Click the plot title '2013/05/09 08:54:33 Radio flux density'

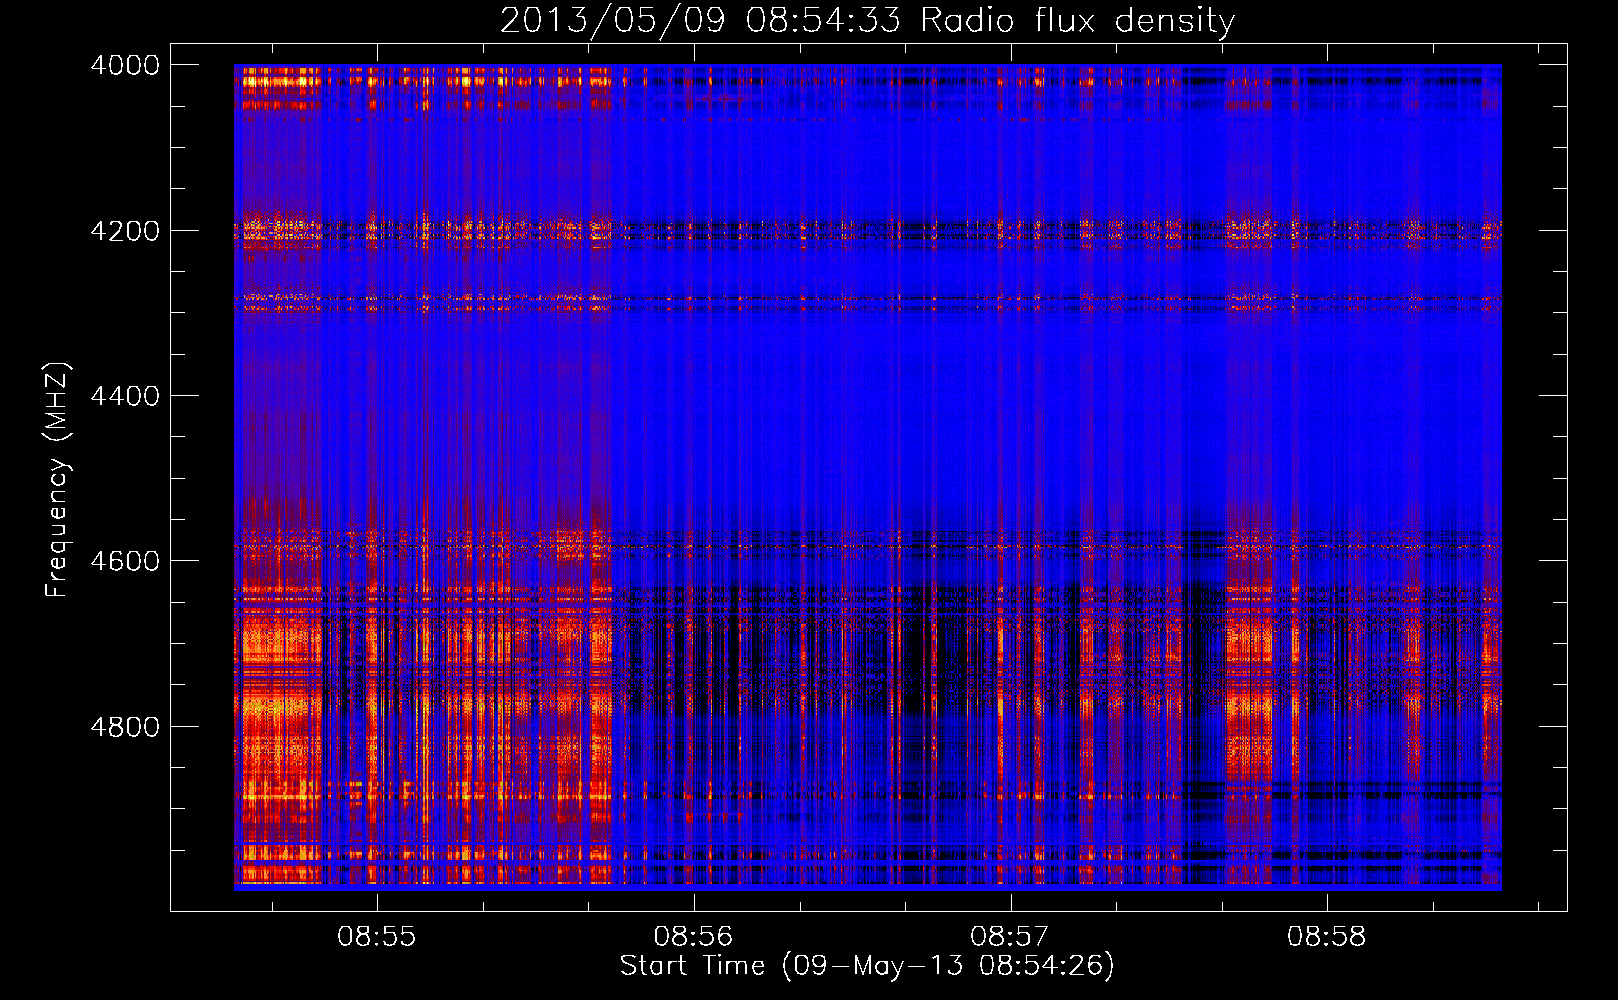(x=867, y=20)
